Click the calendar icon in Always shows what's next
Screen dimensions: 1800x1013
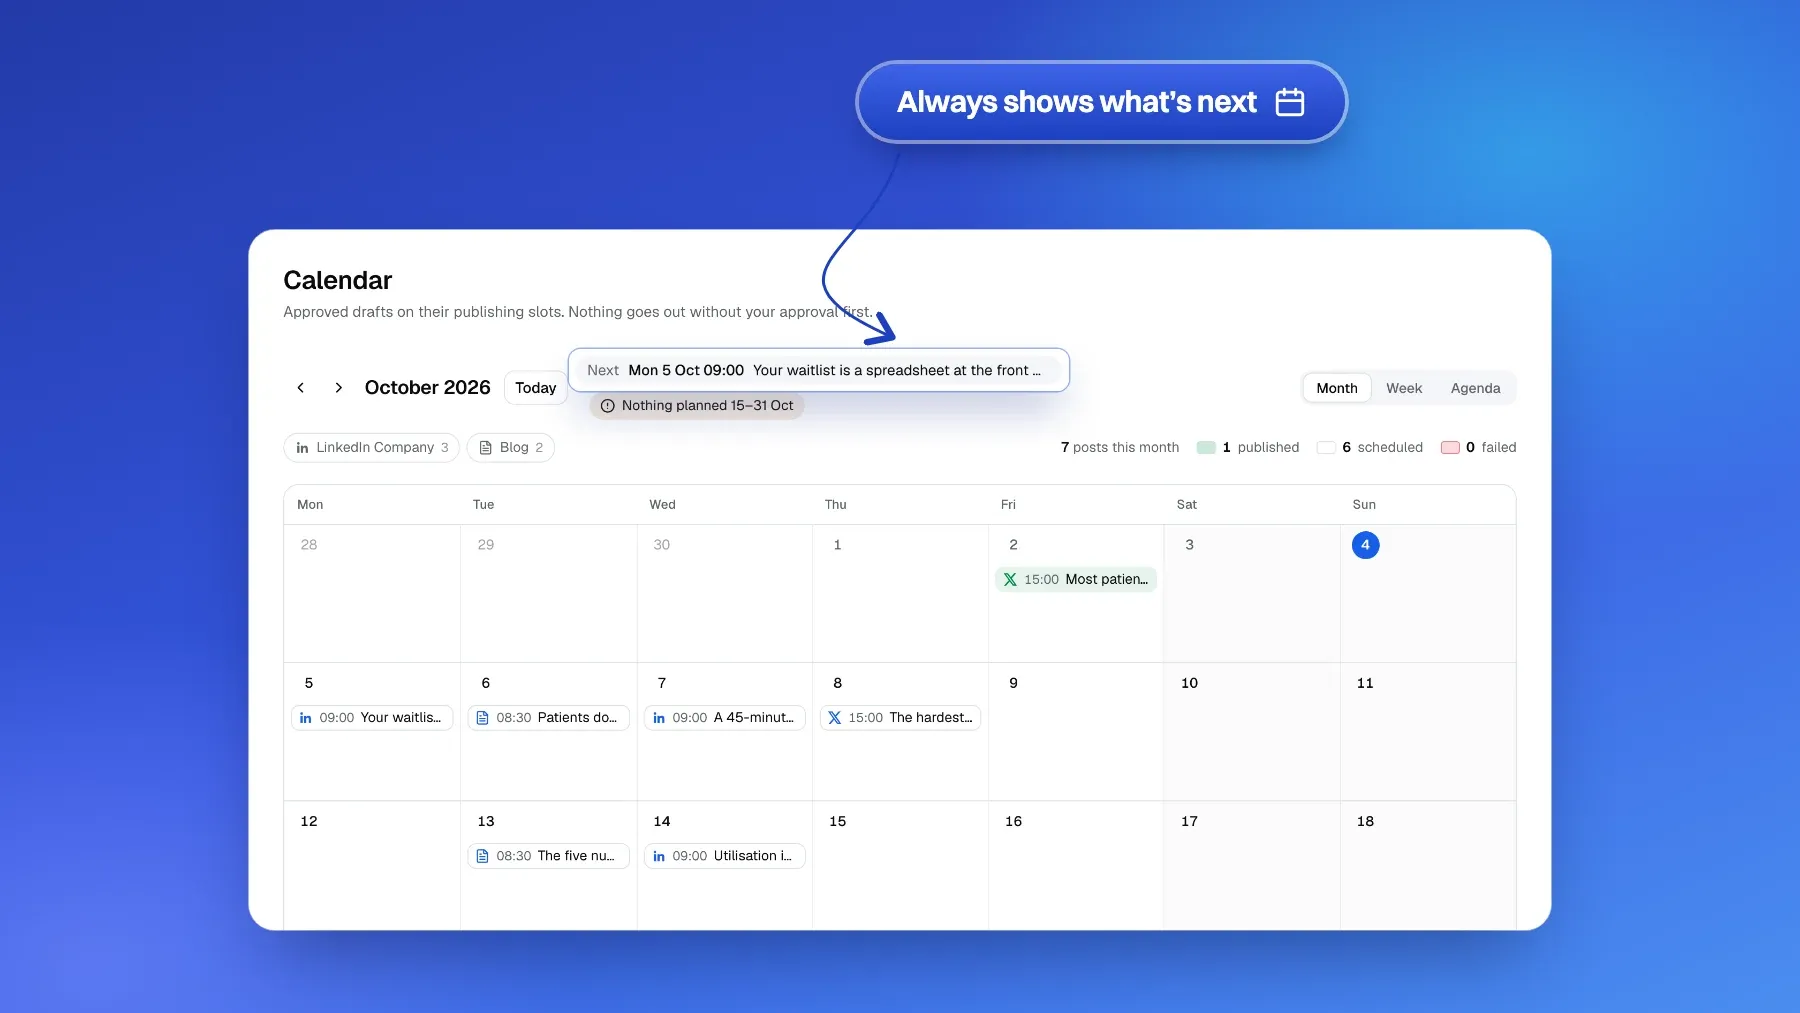pyautogui.click(x=1290, y=102)
